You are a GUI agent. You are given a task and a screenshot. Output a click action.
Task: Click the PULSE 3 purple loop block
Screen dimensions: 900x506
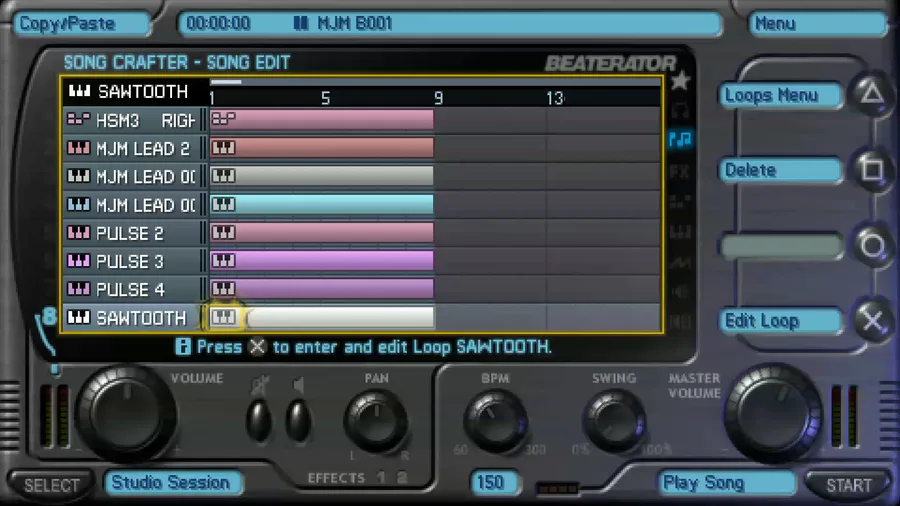322,261
